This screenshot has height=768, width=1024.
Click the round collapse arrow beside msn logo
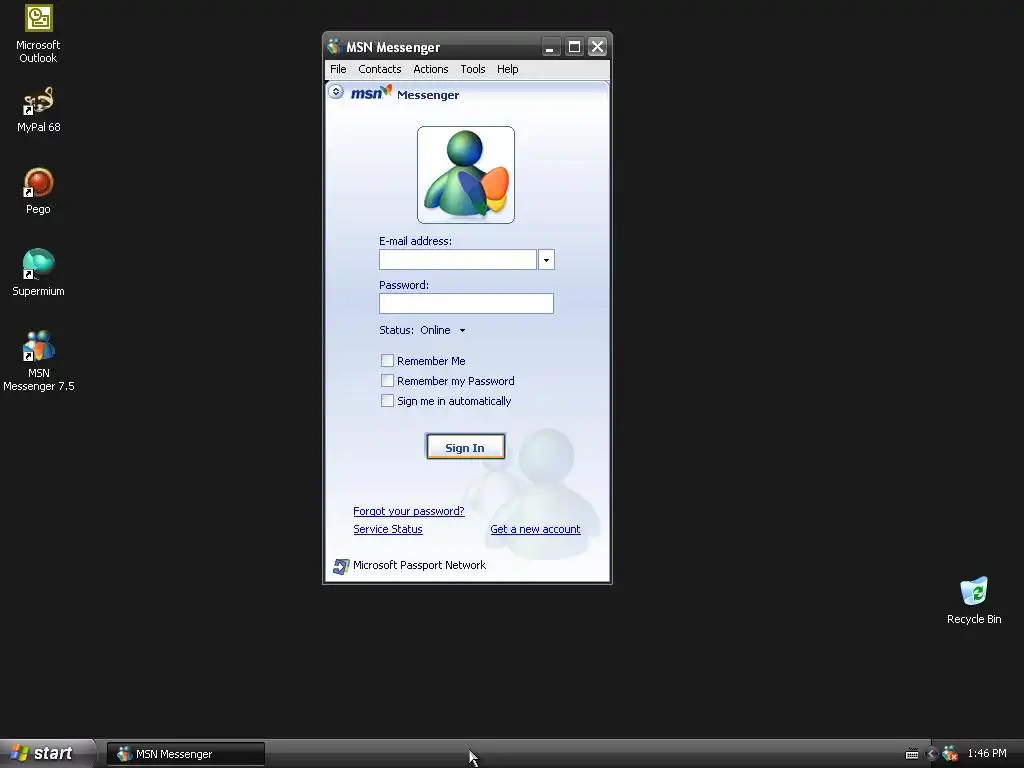click(336, 92)
